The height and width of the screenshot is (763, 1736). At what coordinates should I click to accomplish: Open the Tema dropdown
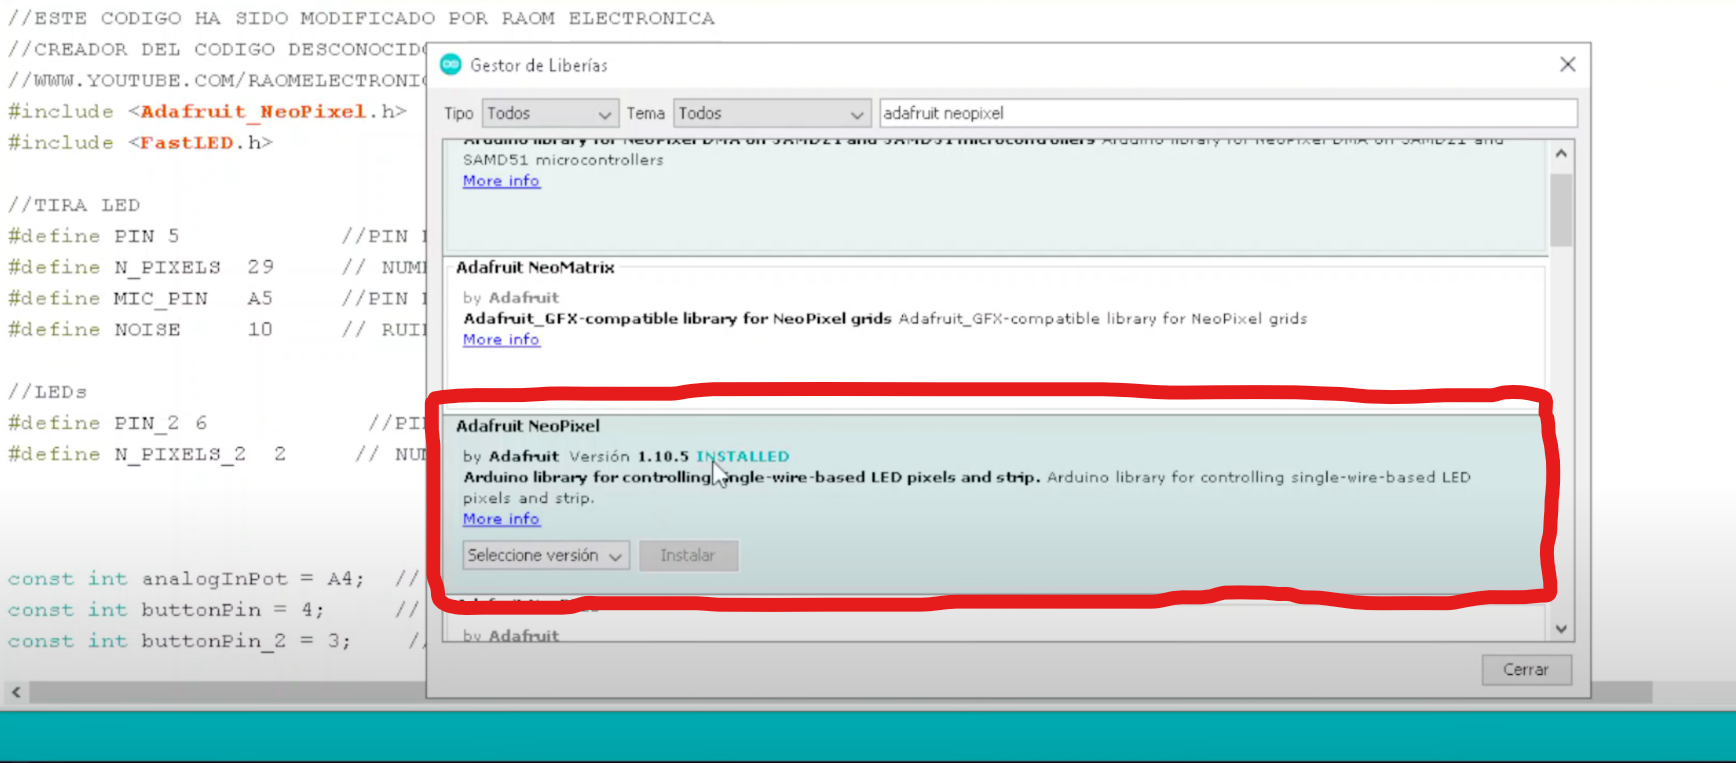point(771,113)
